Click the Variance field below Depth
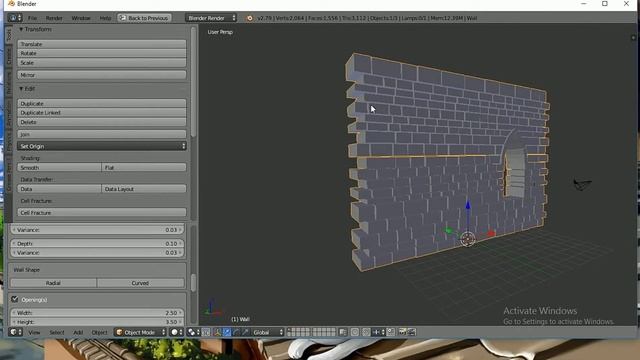Image resolution: width=640 pixels, height=360 pixels. tap(97, 253)
